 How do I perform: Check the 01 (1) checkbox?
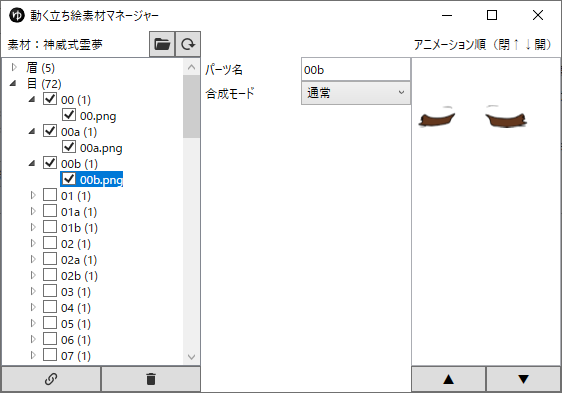pos(50,195)
